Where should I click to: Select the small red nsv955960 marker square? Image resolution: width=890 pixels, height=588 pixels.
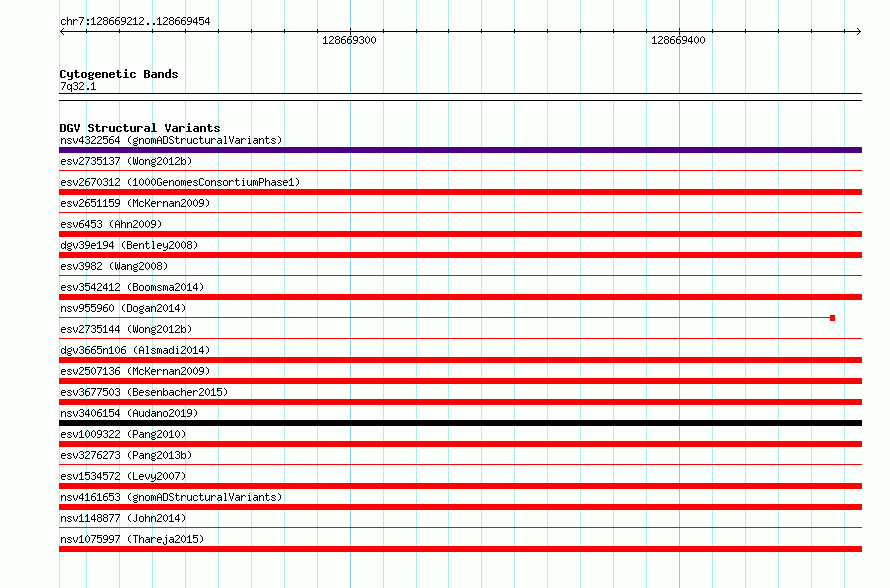click(x=833, y=318)
